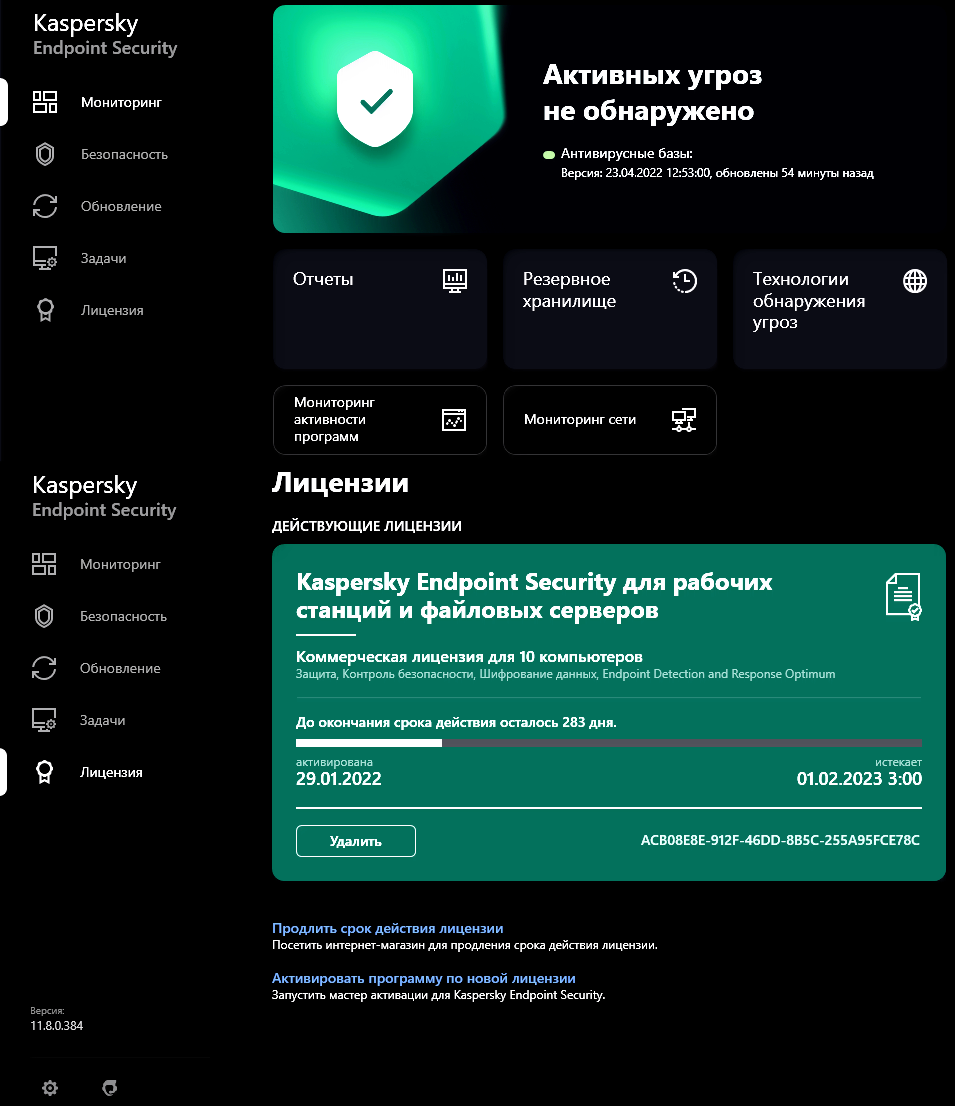This screenshot has width=955, height=1106.
Task: Click the ДЕЙСТВУЮЩИЕ ЛИЦЕНЗИИ subheading
Action: (x=367, y=526)
